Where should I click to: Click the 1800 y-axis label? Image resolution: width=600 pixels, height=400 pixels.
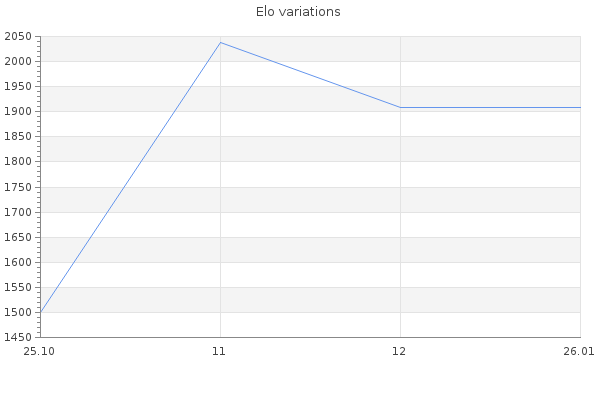click(x=18, y=162)
